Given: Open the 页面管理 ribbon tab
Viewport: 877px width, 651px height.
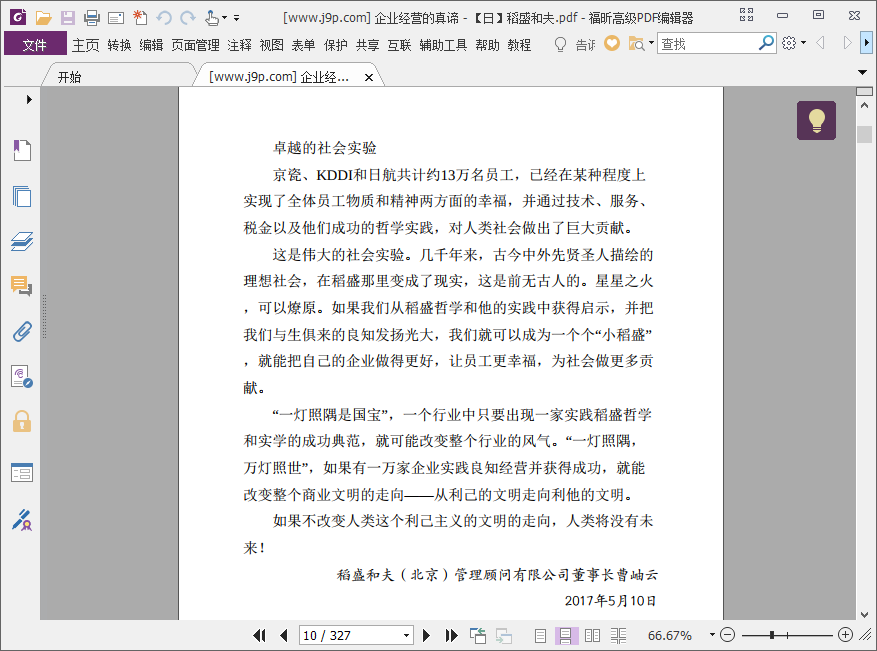Looking at the screenshot, I should click(195, 45).
